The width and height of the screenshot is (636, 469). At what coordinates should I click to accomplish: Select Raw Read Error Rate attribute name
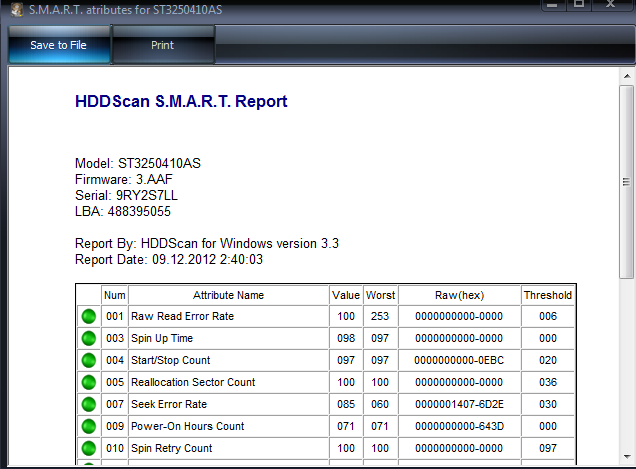click(183, 316)
